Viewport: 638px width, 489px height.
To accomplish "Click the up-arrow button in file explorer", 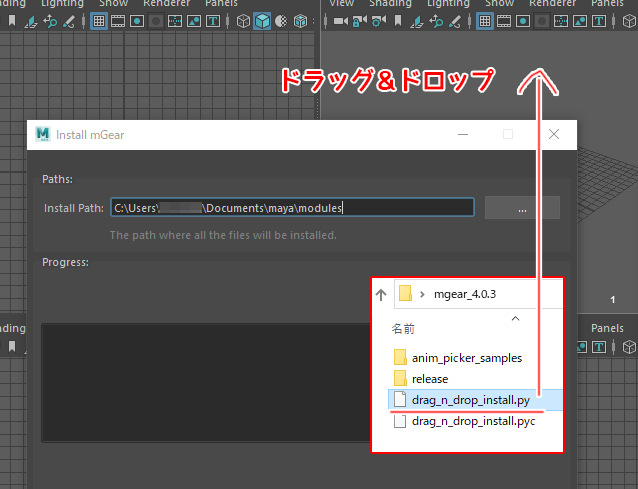I will point(381,294).
